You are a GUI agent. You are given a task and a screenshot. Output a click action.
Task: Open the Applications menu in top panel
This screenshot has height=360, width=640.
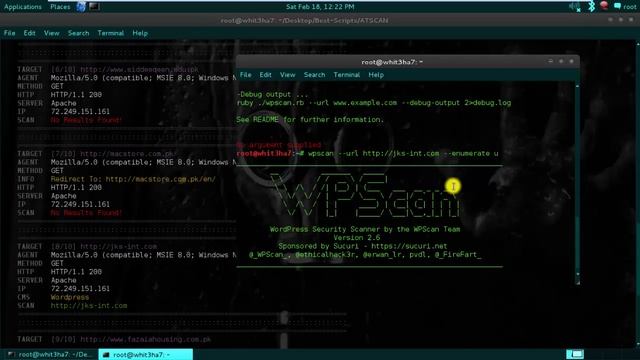coord(22,7)
